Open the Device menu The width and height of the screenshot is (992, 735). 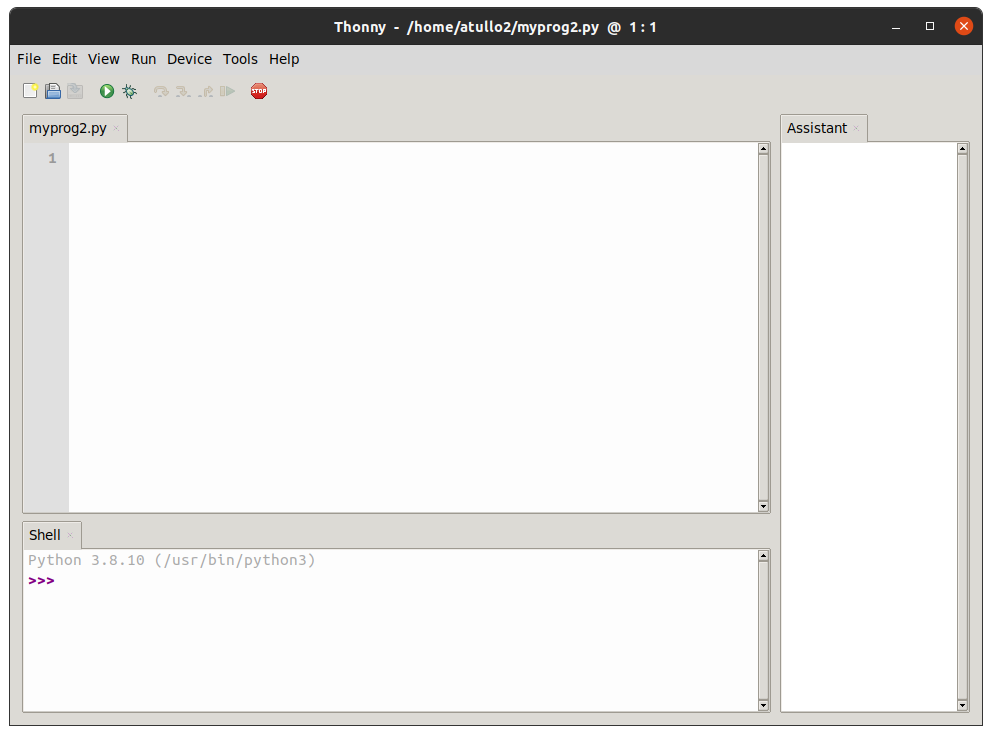click(x=189, y=59)
